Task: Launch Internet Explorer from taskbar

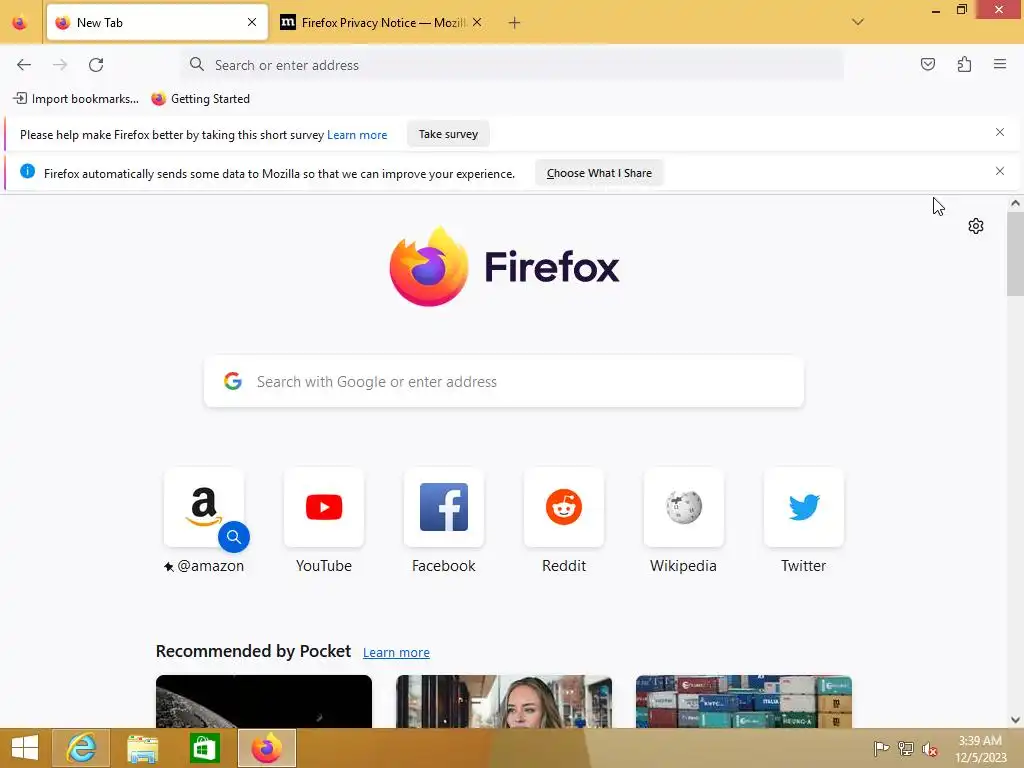Action: pos(81,748)
